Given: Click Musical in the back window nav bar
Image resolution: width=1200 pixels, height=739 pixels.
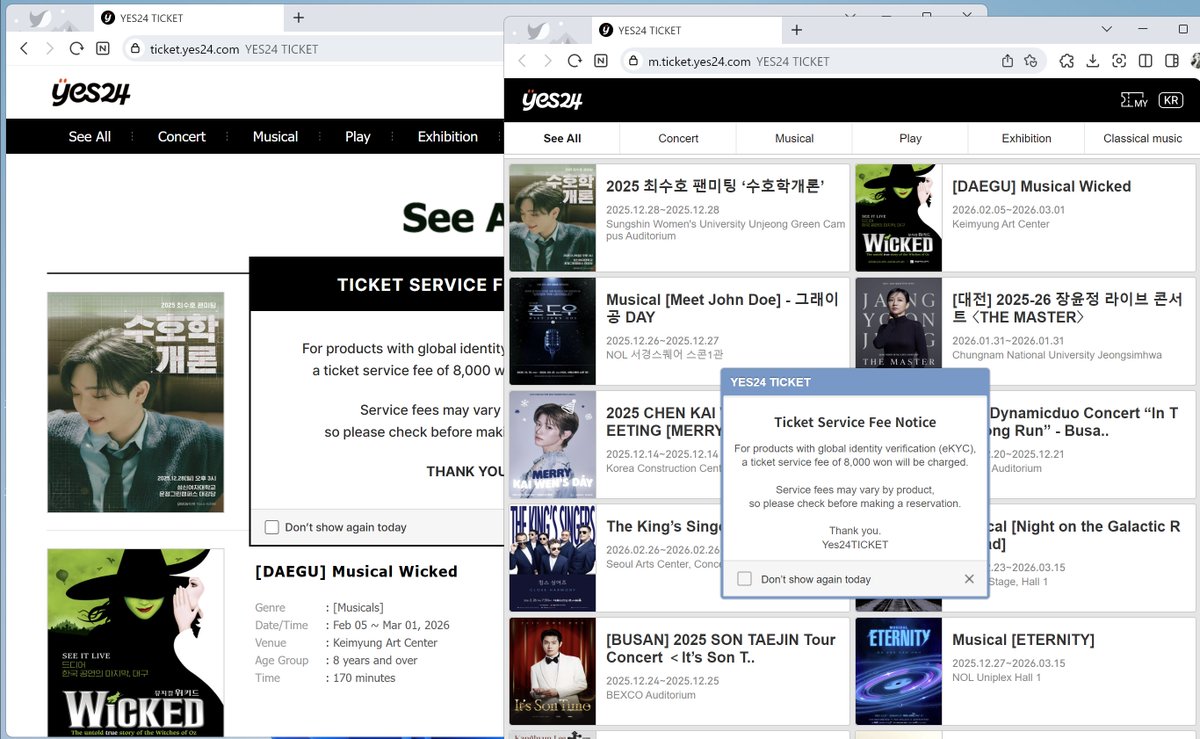Looking at the screenshot, I should pyautogui.click(x=275, y=137).
